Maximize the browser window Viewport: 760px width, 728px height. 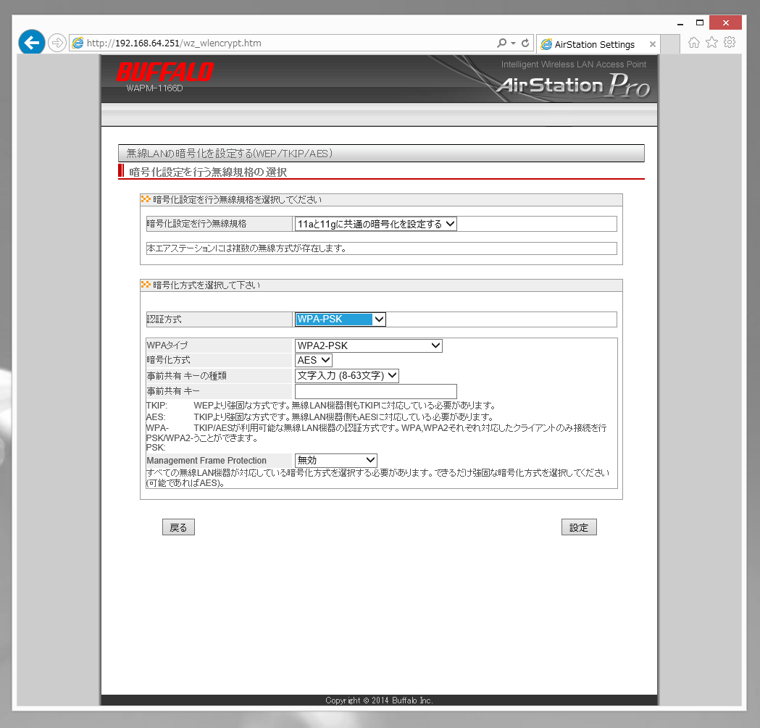699,23
